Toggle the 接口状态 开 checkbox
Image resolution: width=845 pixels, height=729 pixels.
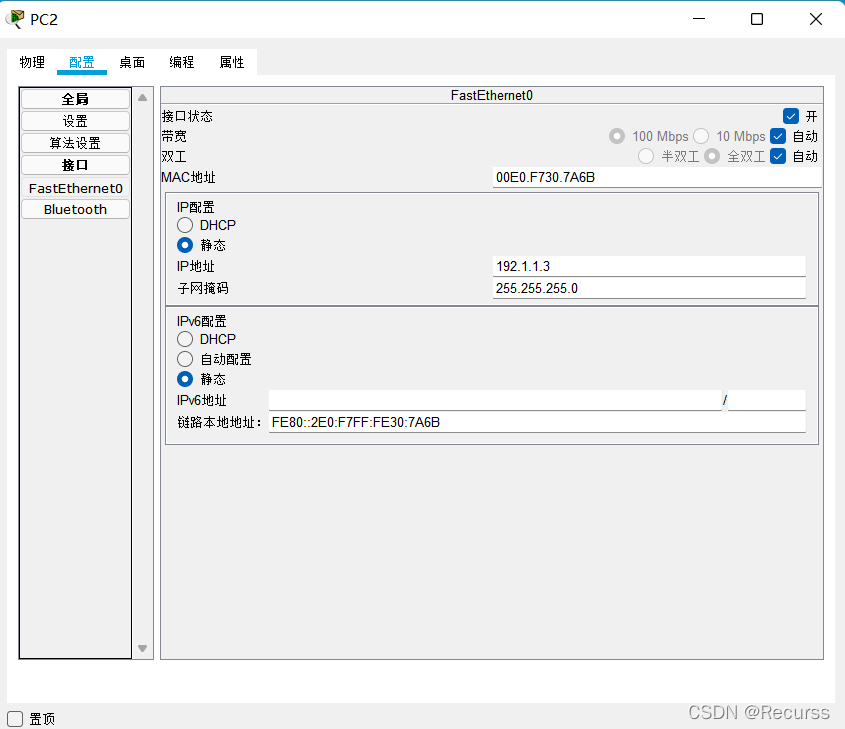[791, 116]
